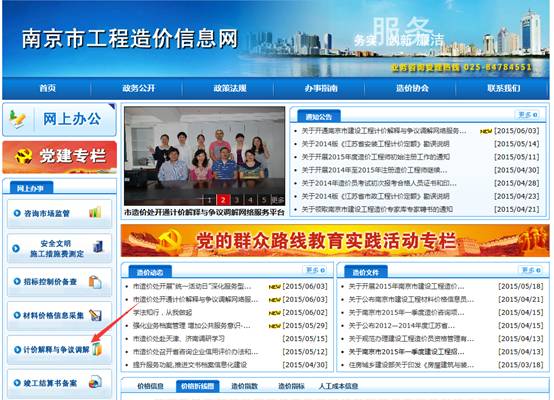This screenshot has height=400, width=554.
Task: Switch to the 人工成本信息 tab
Action: tap(338, 386)
